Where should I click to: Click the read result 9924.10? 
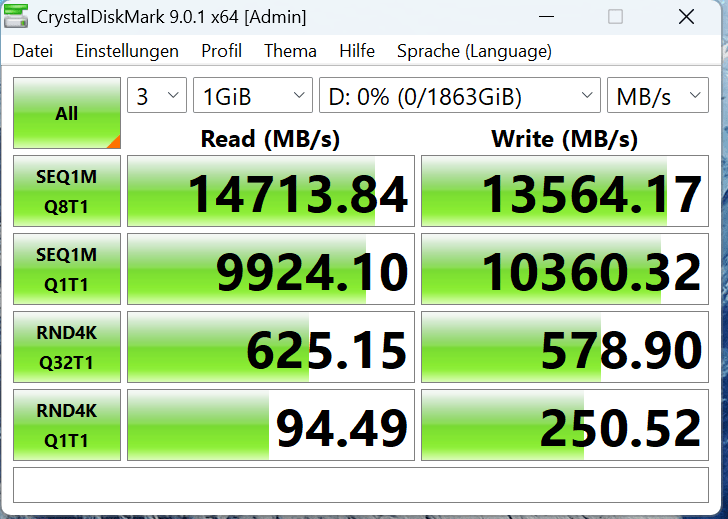point(271,269)
